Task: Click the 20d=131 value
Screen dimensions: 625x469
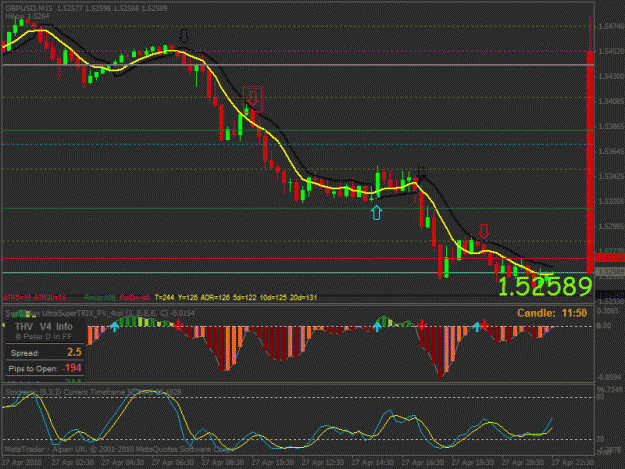Action: pos(303,298)
